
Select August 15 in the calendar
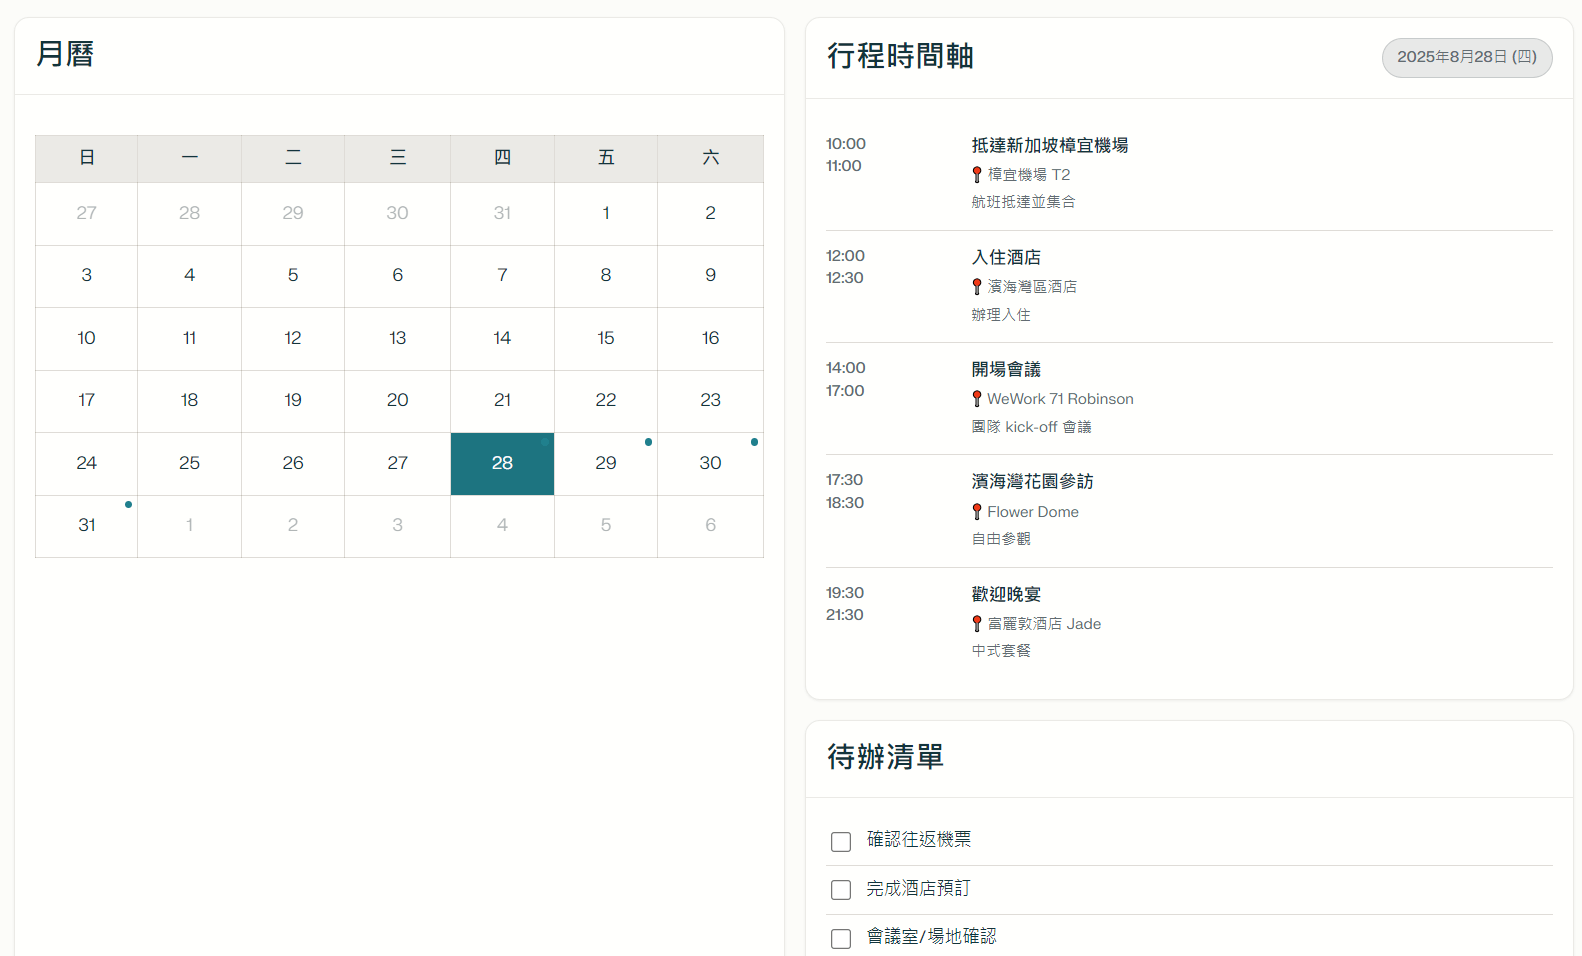606,338
